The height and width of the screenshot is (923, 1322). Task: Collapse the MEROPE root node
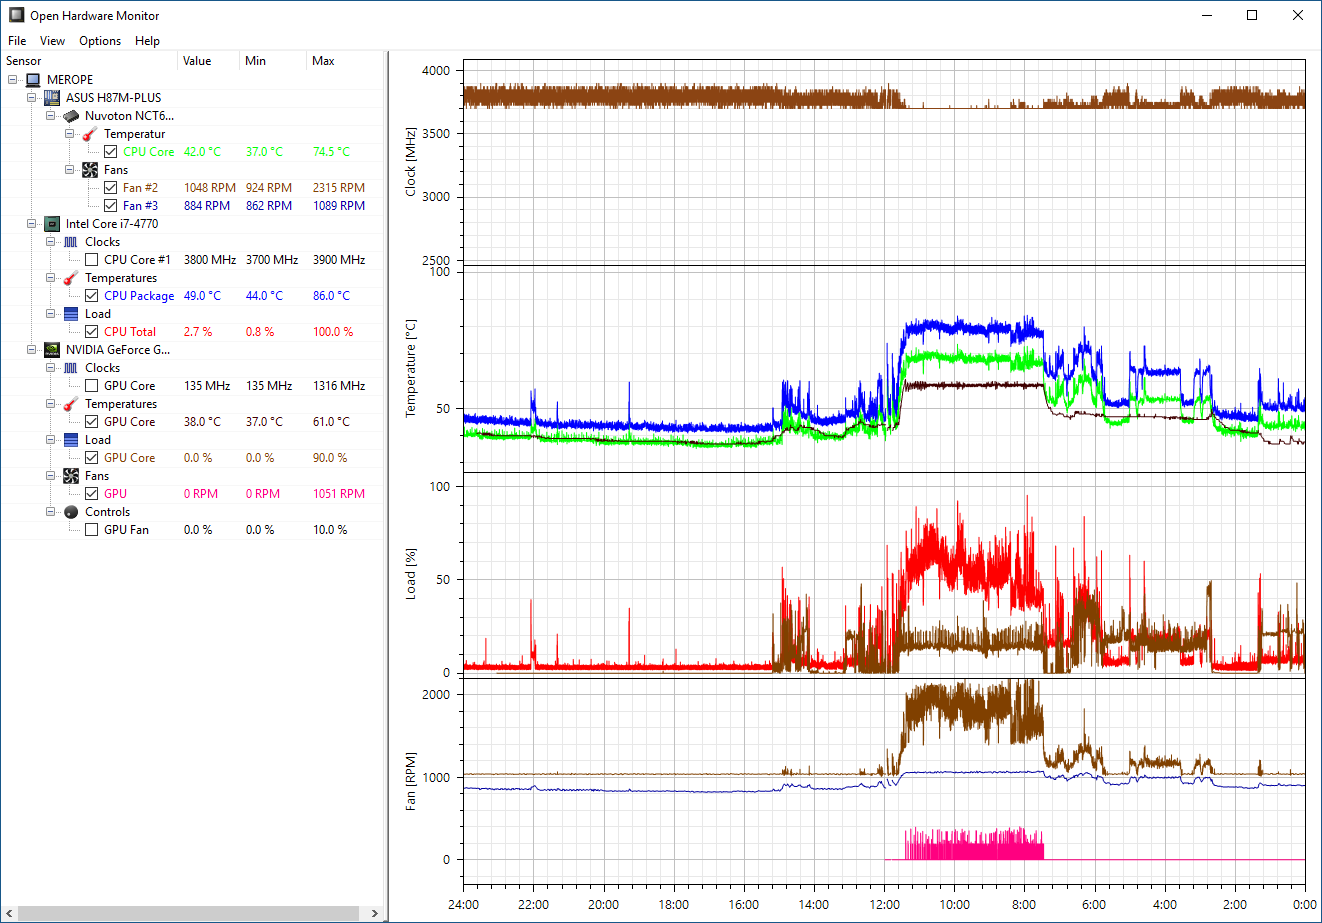click(12, 80)
